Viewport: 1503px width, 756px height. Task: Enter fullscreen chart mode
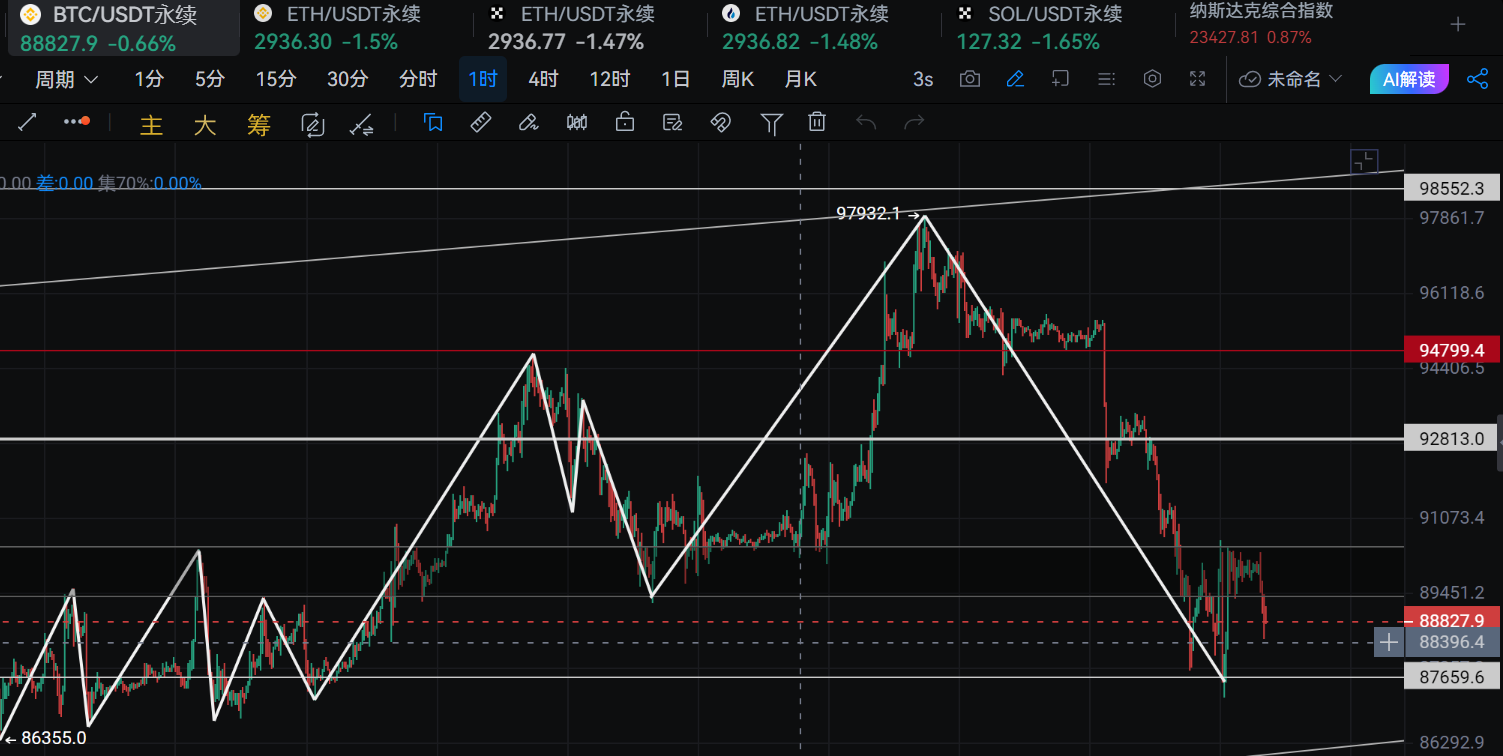[x=1197, y=79]
